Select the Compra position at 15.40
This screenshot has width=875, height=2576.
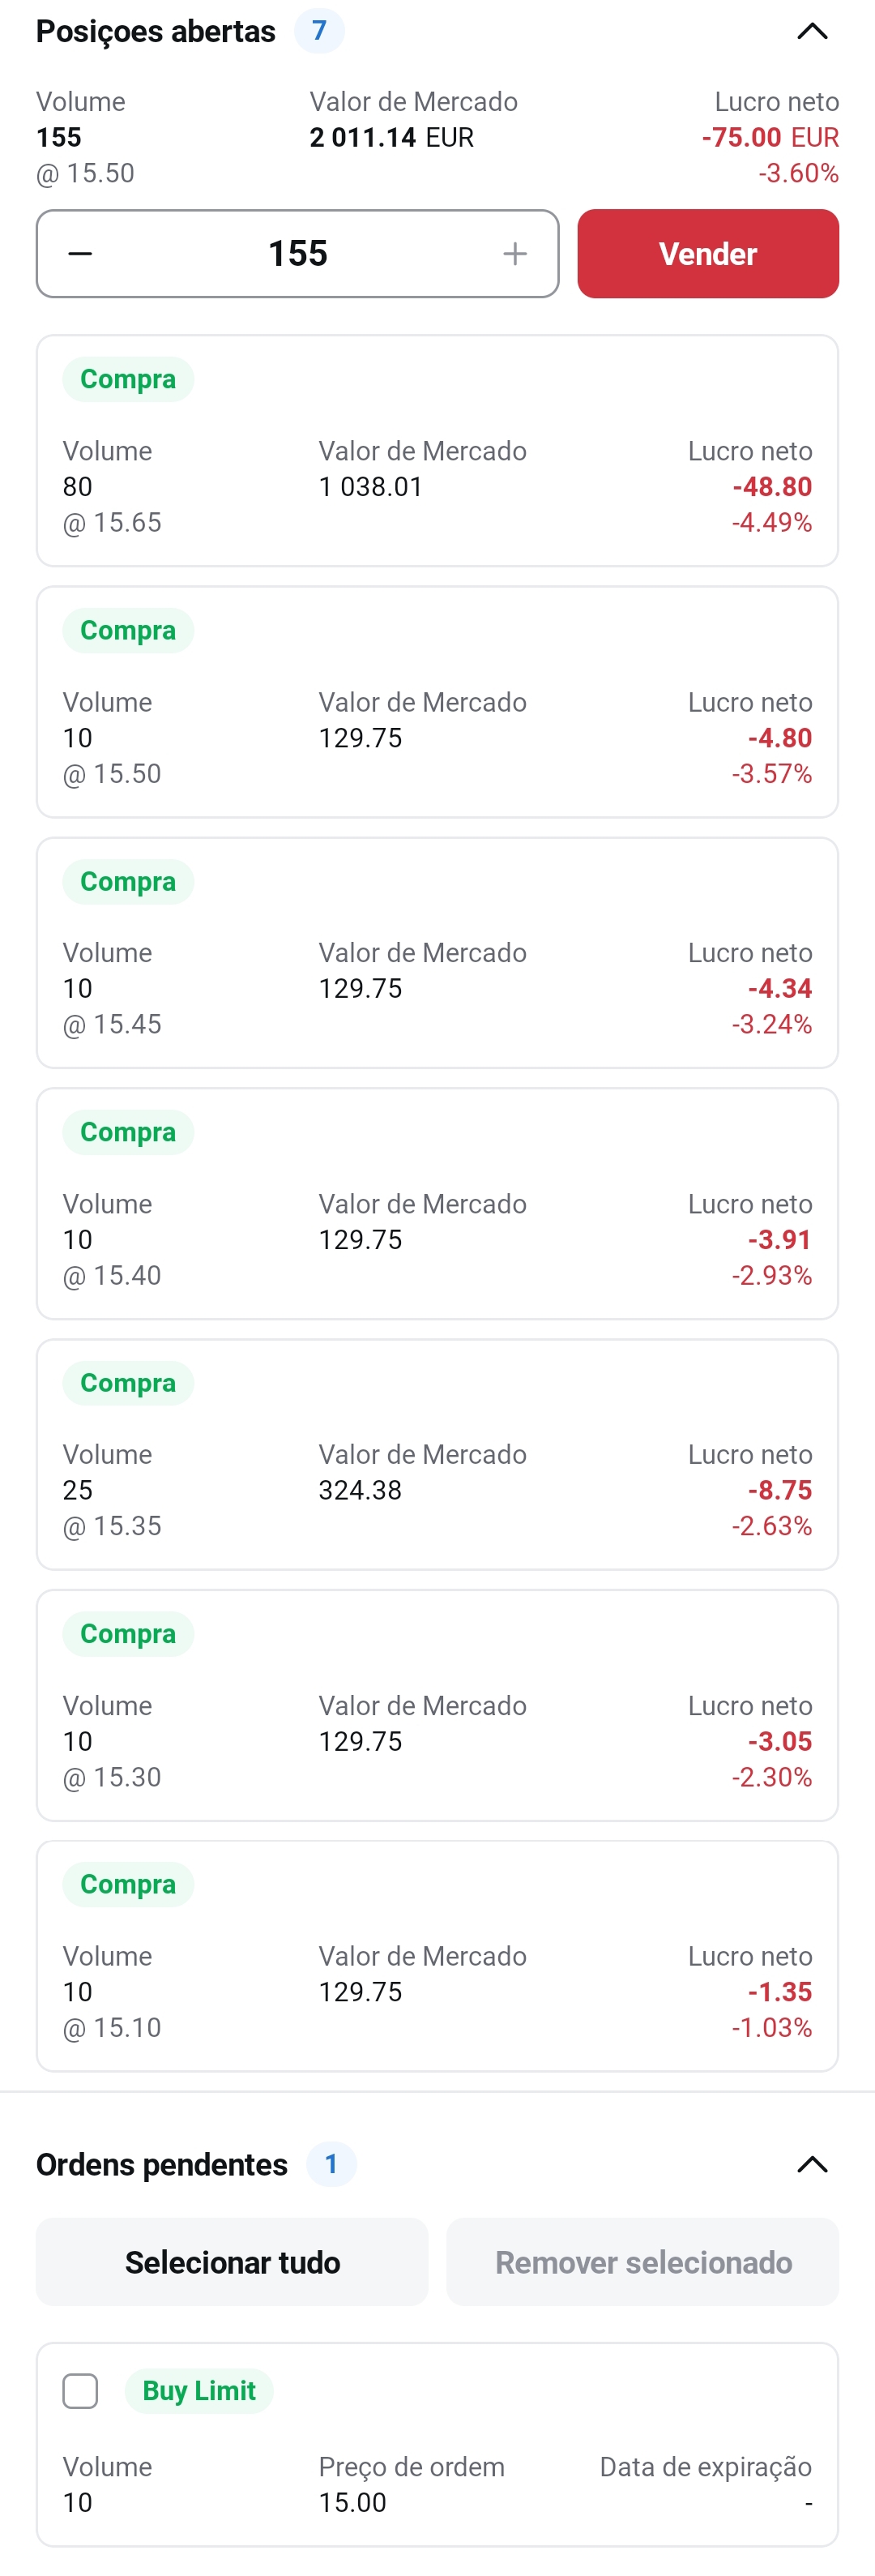tap(437, 1204)
